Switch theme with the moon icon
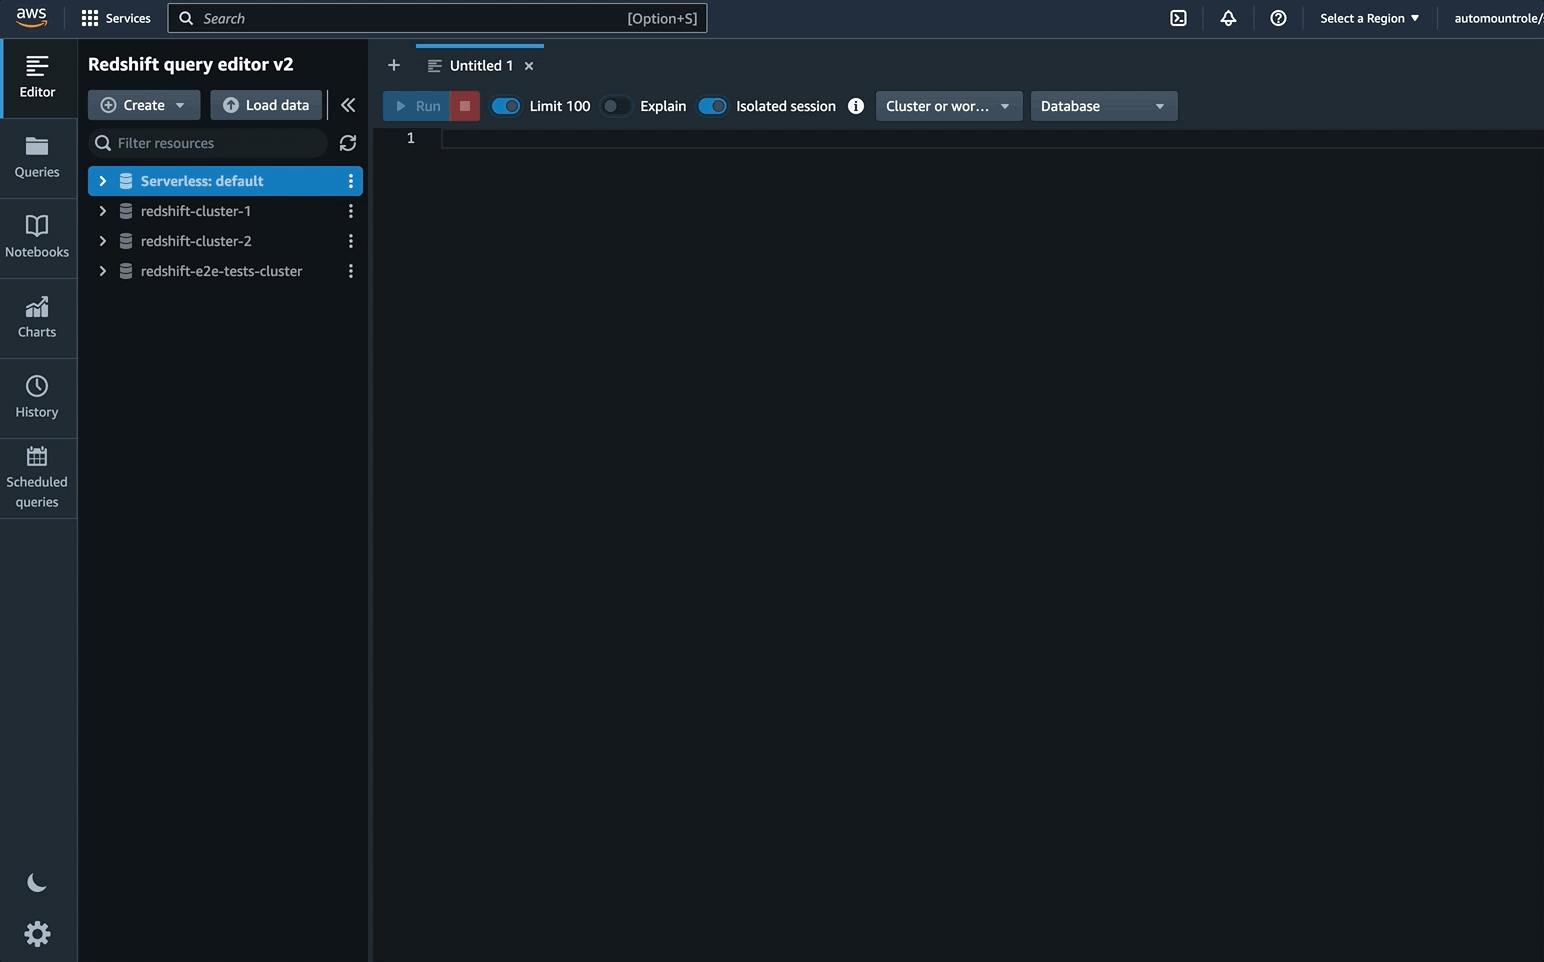Screen dimensions: 1544x962 (37, 882)
